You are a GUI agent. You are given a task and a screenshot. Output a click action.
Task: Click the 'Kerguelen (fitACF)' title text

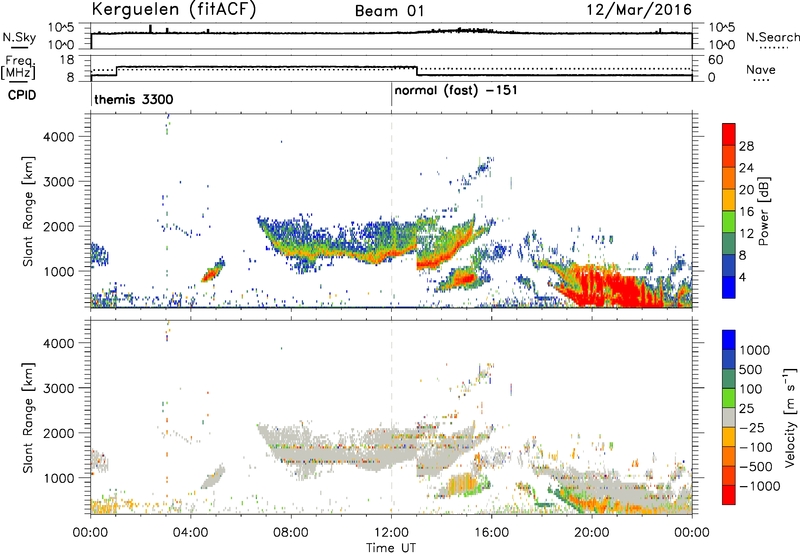pos(173,10)
